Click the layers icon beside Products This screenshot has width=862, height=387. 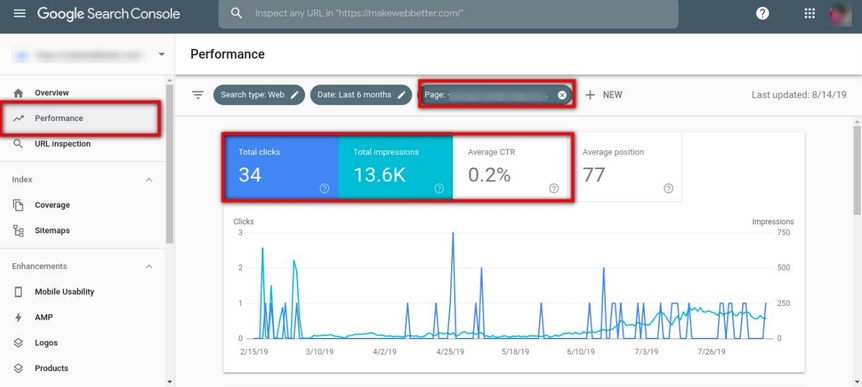coord(18,368)
